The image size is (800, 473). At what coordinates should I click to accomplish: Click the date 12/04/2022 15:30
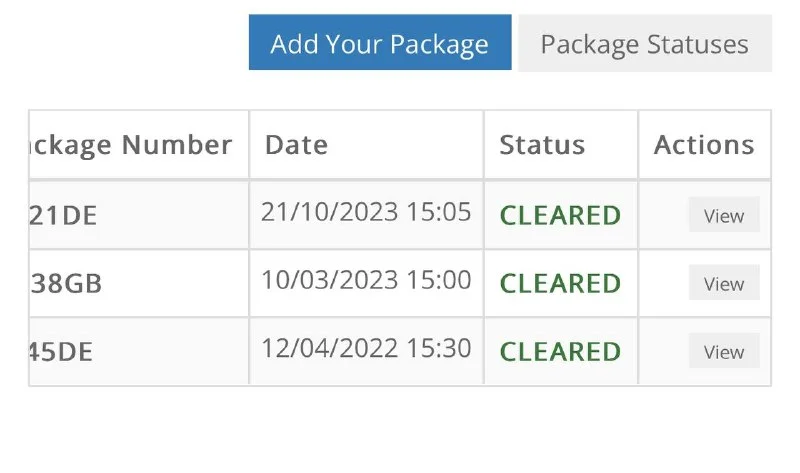click(x=365, y=348)
